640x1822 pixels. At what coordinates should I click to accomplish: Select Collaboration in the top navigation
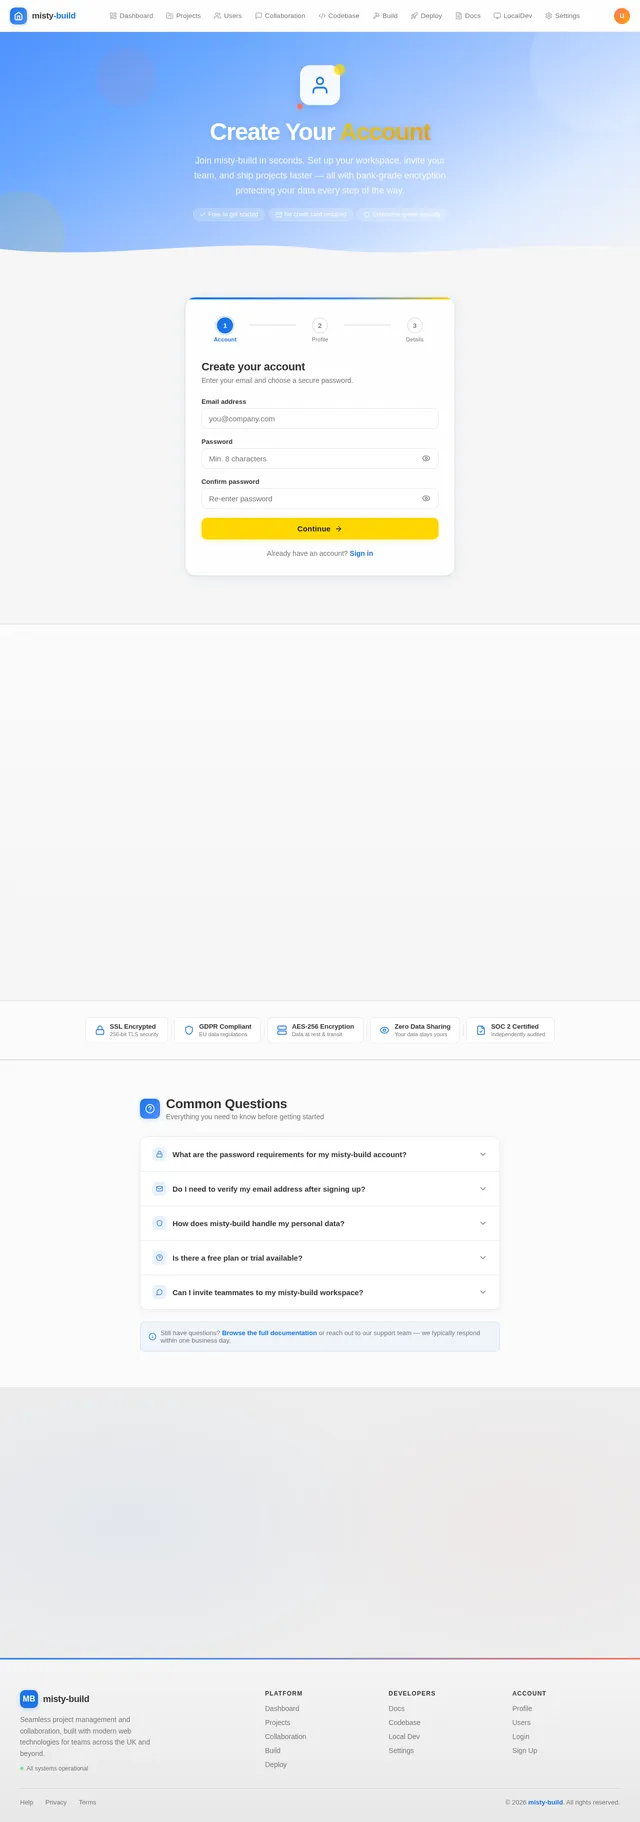[280, 16]
